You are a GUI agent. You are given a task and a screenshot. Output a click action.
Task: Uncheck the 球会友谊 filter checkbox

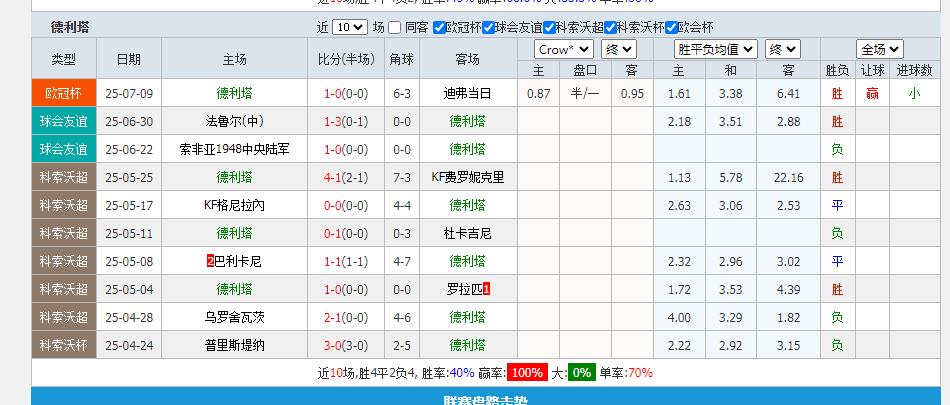[x=489, y=28]
